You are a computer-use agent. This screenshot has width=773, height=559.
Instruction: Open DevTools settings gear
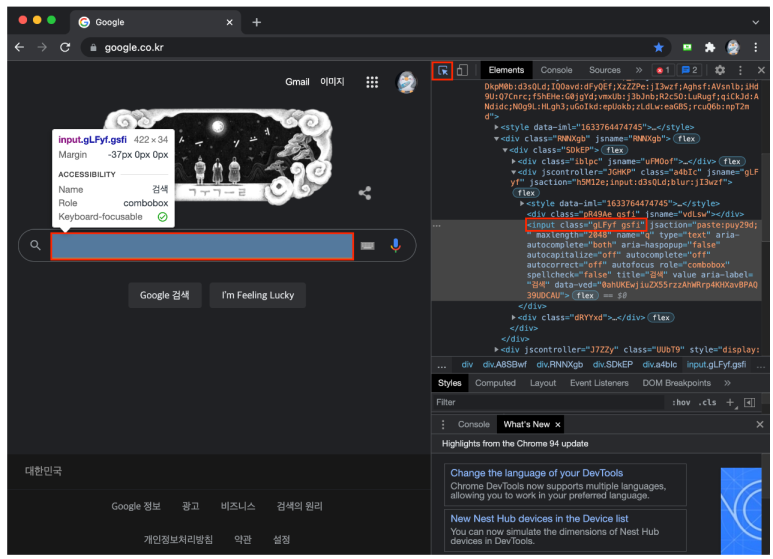pos(720,70)
